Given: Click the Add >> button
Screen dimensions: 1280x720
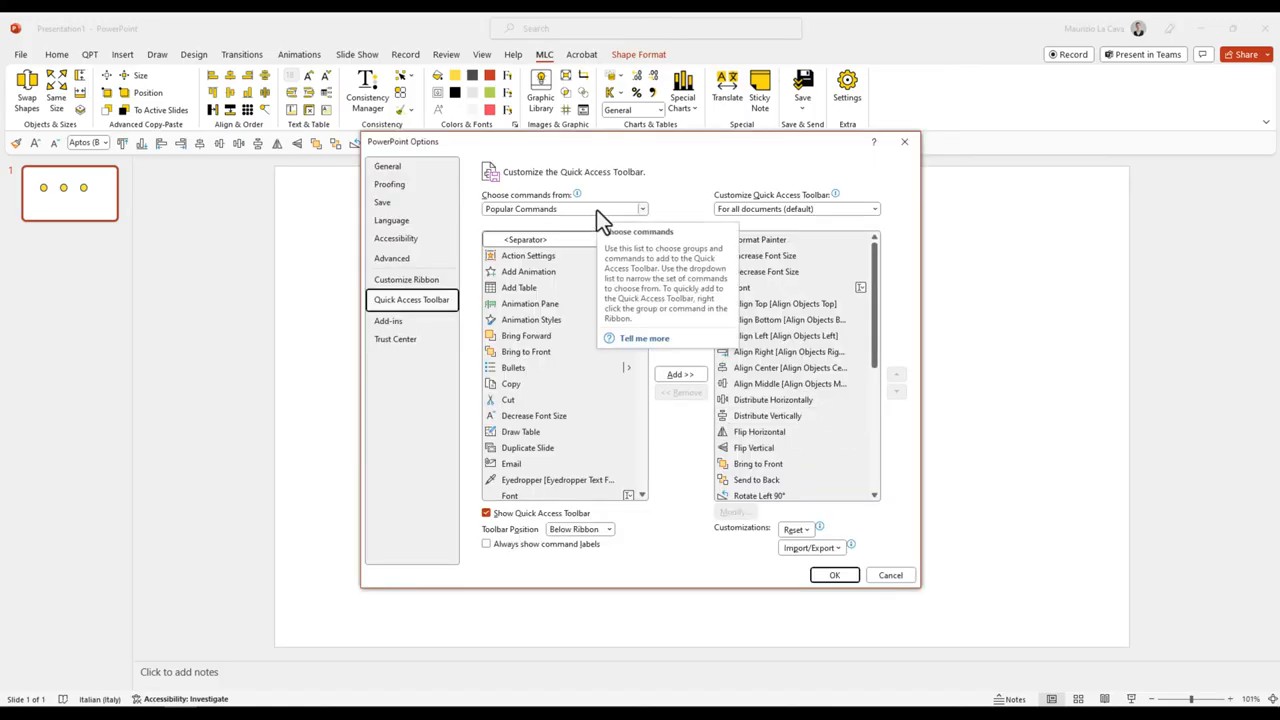Looking at the screenshot, I should click(680, 374).
